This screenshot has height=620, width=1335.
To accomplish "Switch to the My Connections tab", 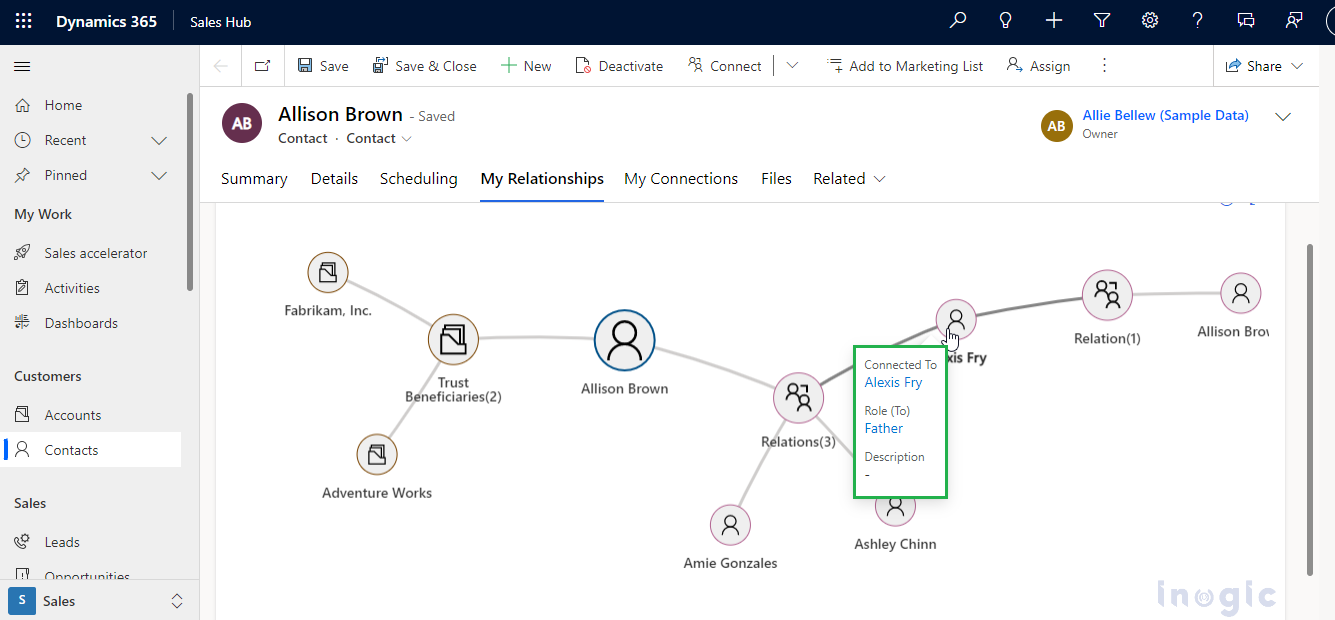I will pyautogui.click(x=681, y=179).
